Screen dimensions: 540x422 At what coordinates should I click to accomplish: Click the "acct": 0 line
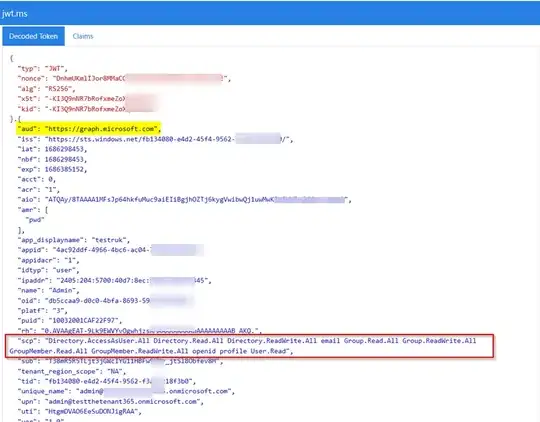37,179
